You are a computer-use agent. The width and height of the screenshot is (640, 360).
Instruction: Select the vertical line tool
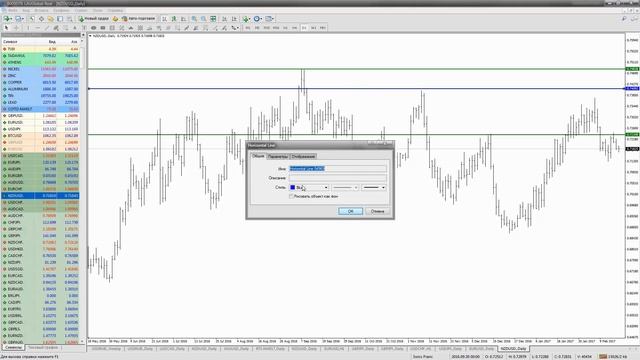(x=28, y=28)
